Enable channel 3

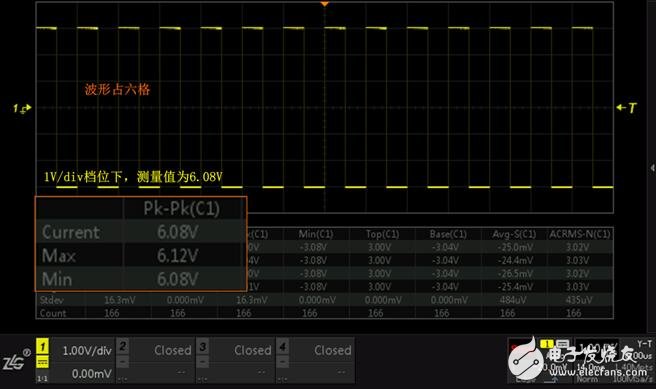[x=202, y=346]
